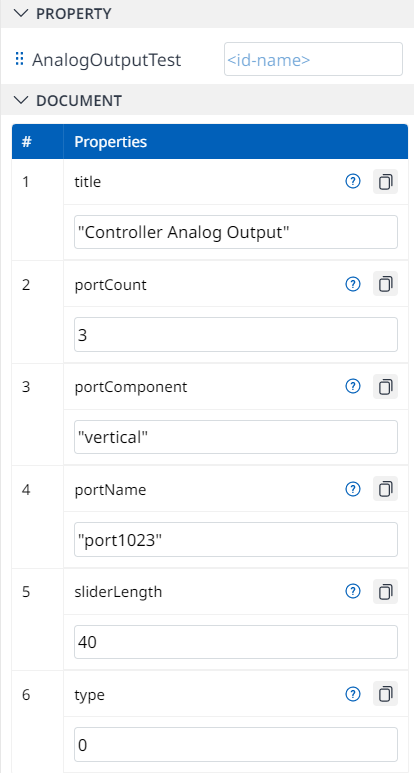This screenshot has width=414, height=773.
Task: Show help for portName property
Action: coord(353,489)
